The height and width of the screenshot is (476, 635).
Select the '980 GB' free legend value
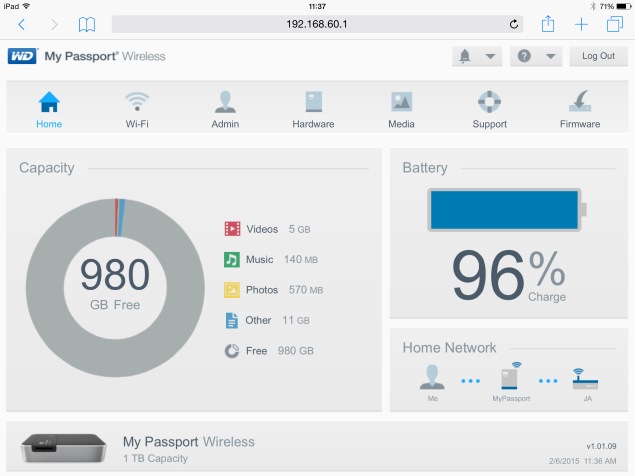[296, 351]
